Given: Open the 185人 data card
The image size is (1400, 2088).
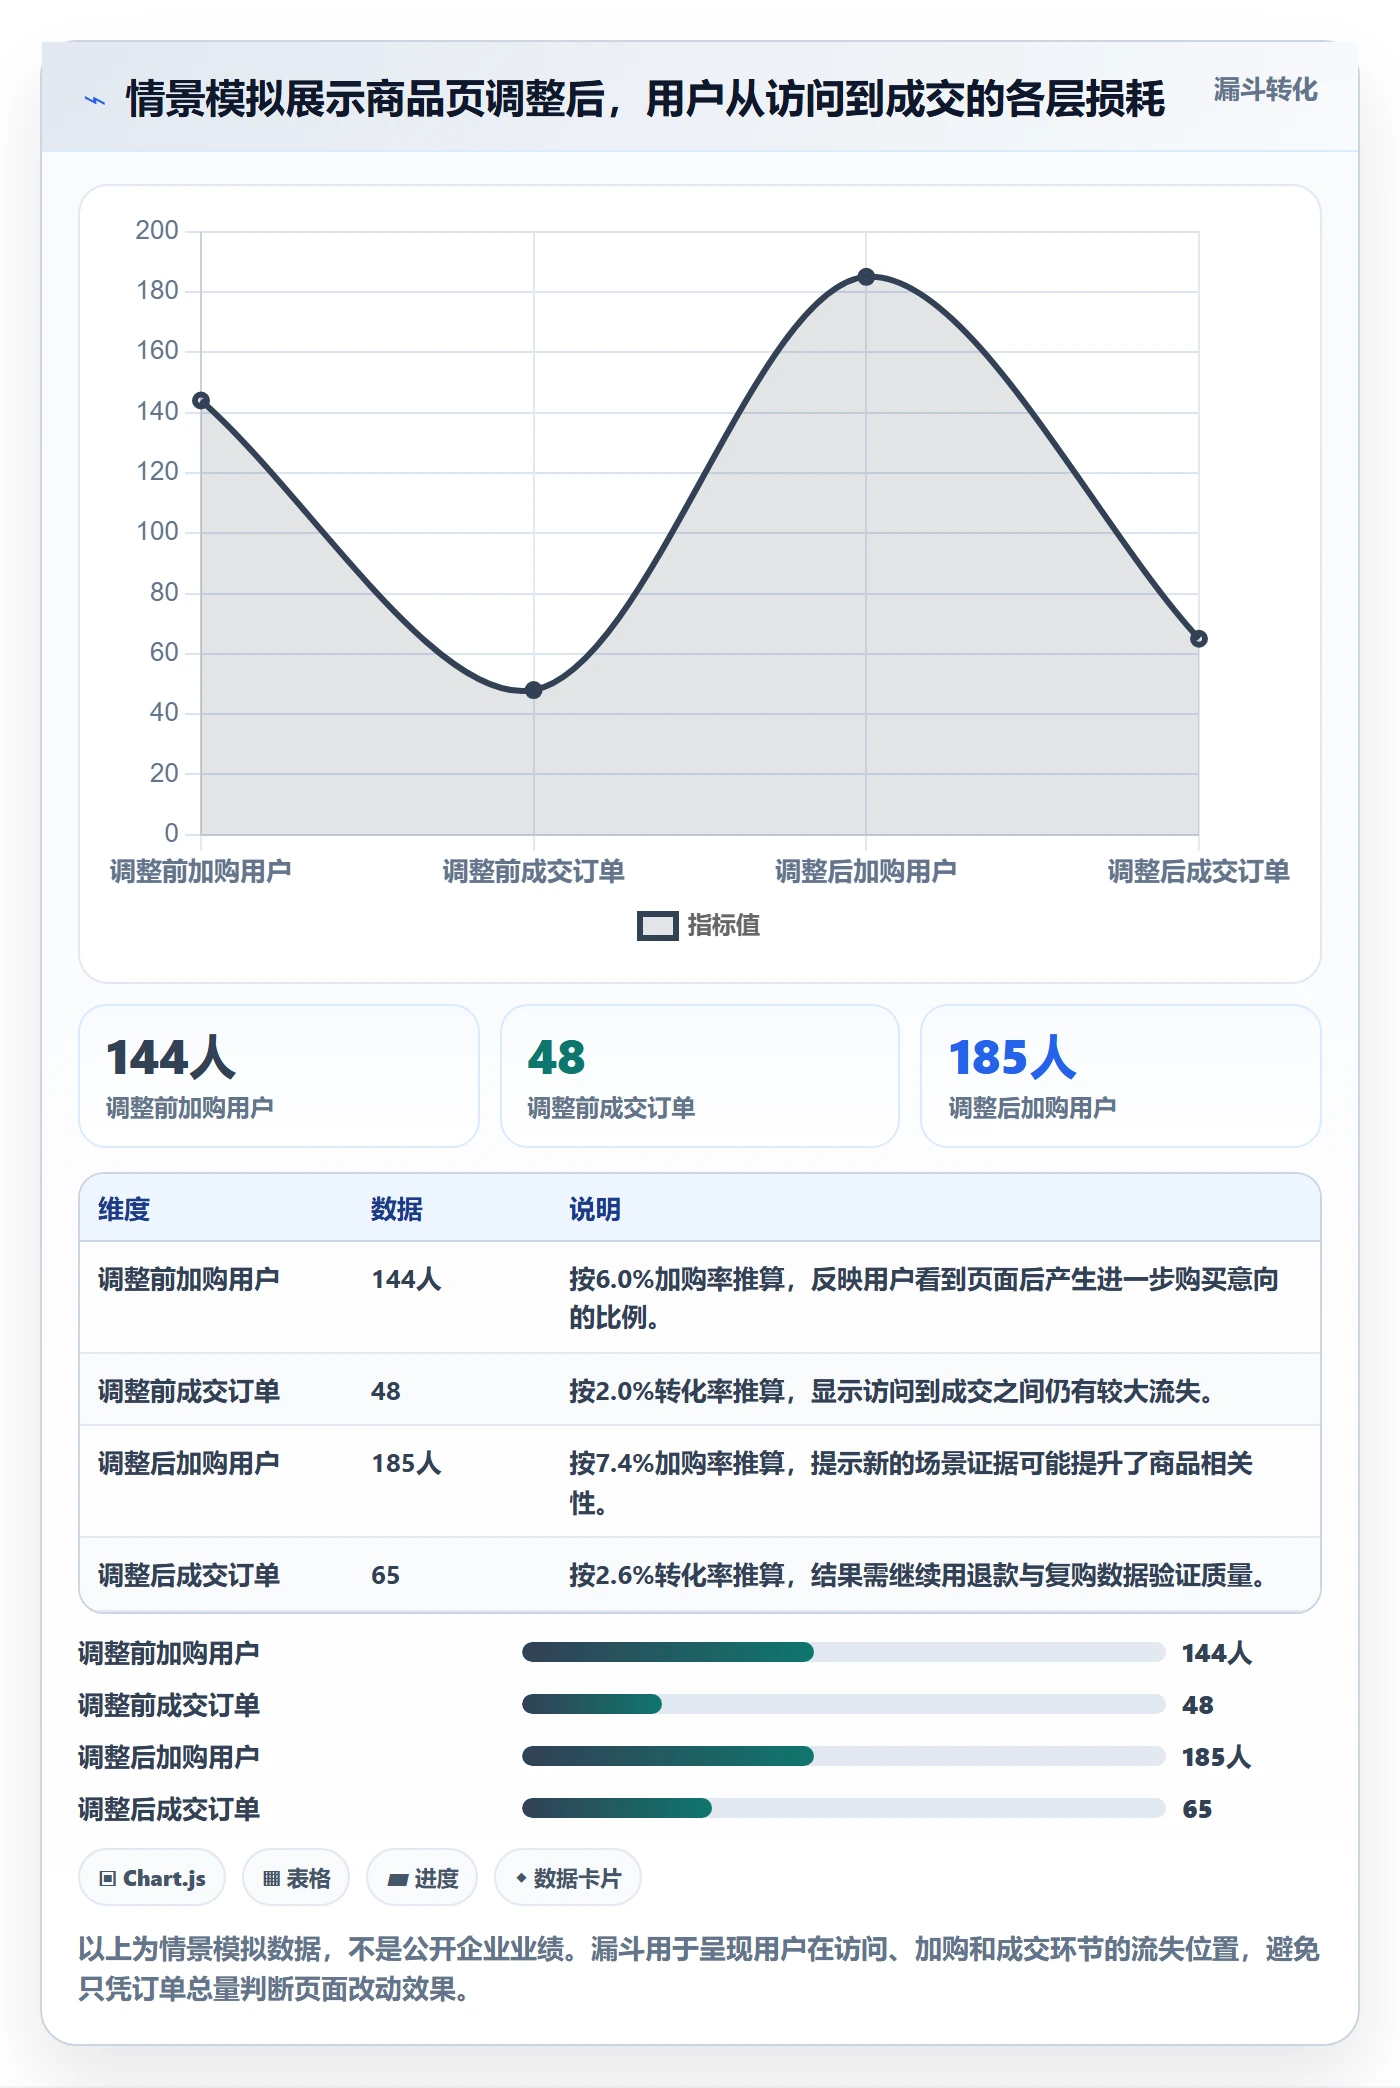Looking at the screenshot, I should [x=1121, y=1076].
